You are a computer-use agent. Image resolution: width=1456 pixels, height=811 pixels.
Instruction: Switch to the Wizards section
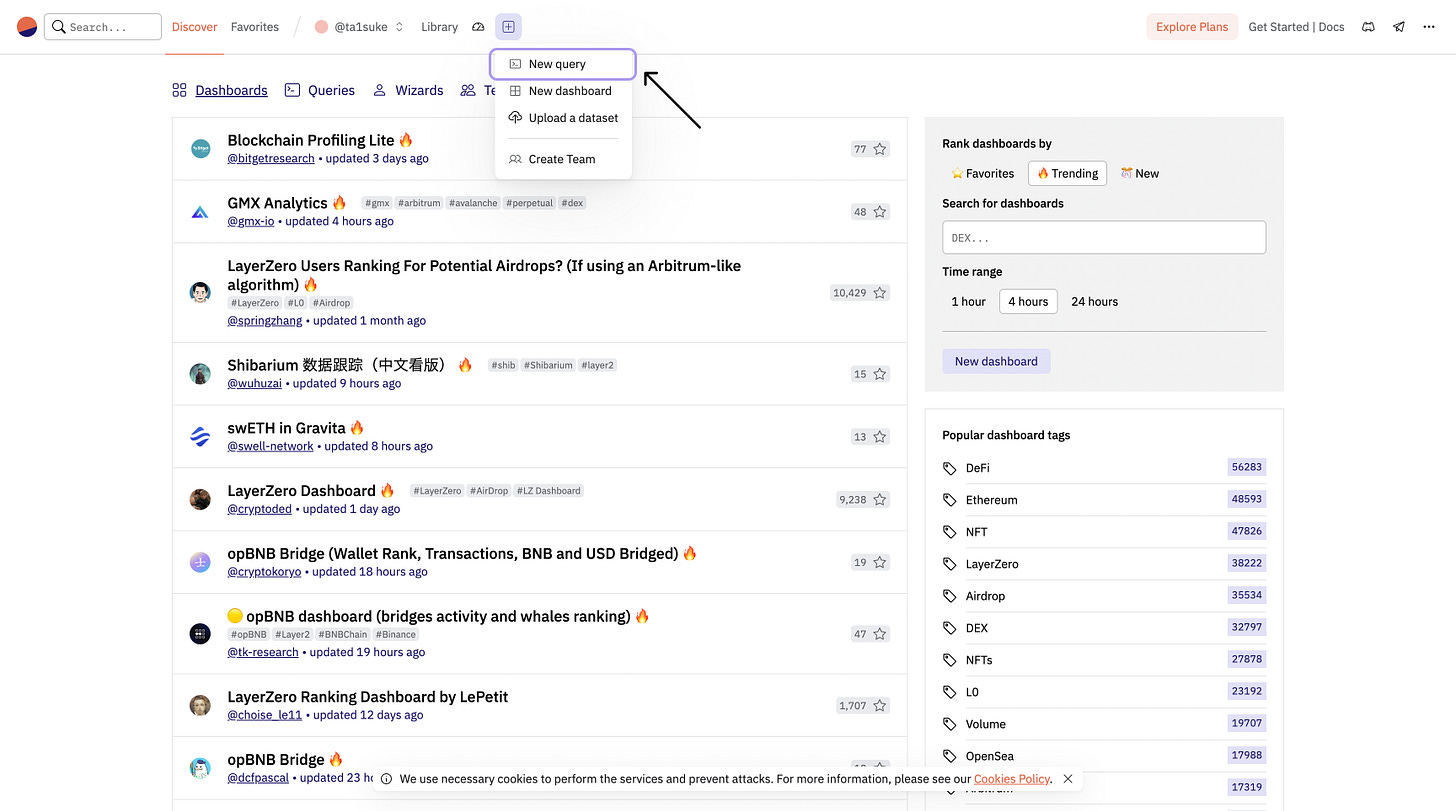click(x=408, y=90)
